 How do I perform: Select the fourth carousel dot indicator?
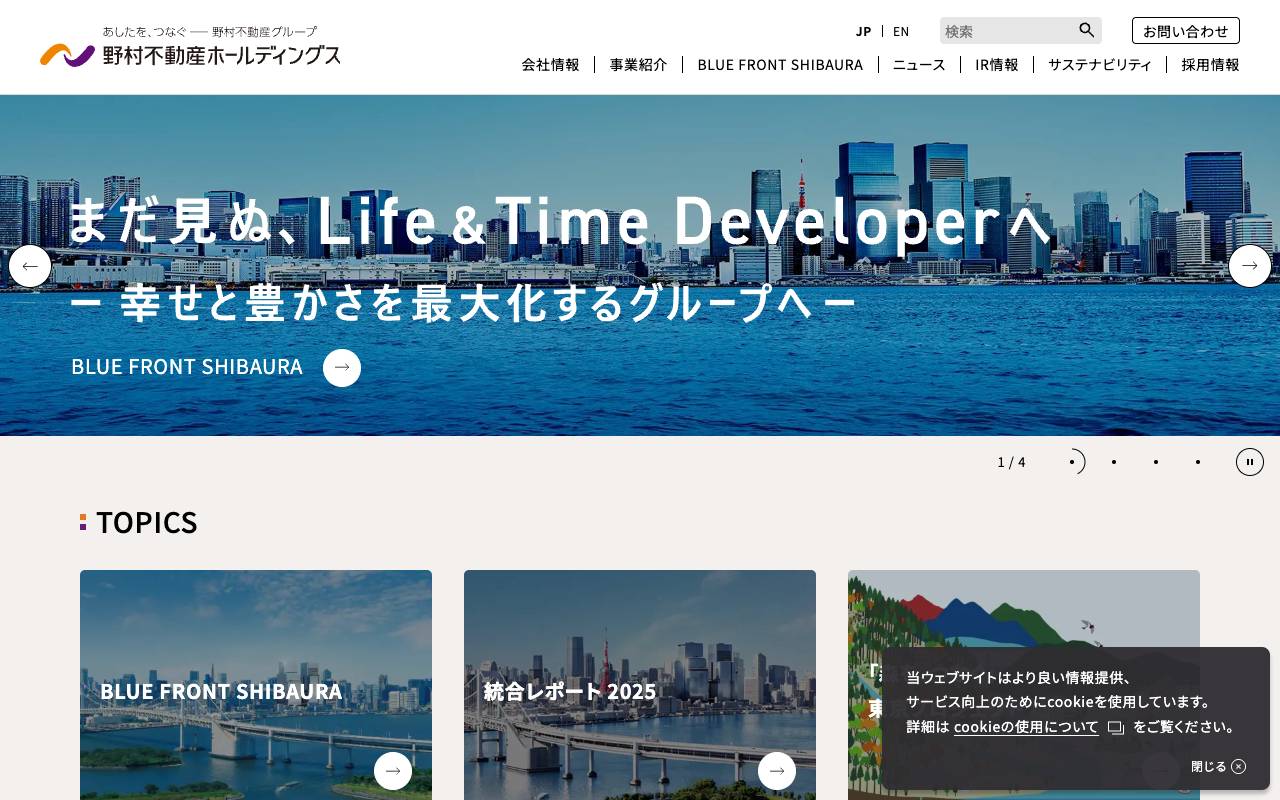click(x=1198, y=462)
